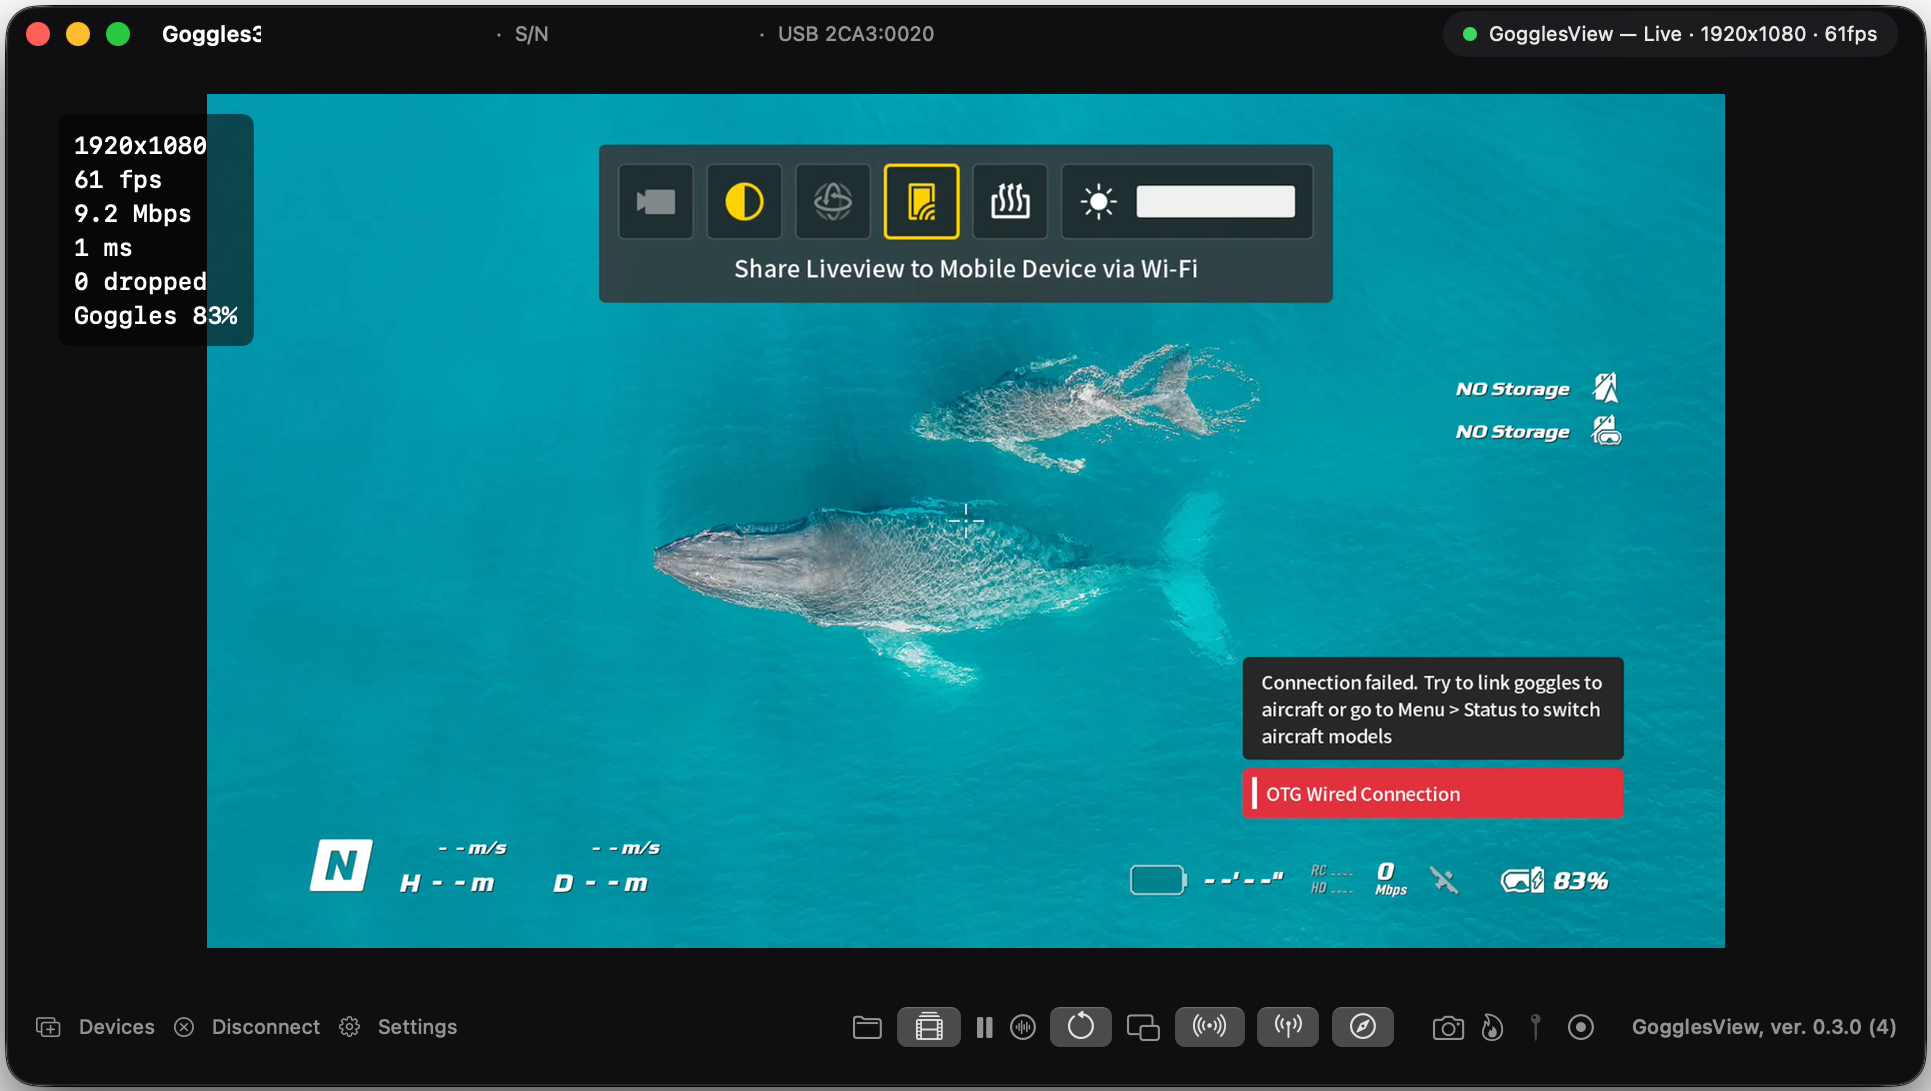This screenshot has width=1931, height=1091.
Task: Click the Disconnect button
Action: pyautogui.click(x=247, y=1027)
